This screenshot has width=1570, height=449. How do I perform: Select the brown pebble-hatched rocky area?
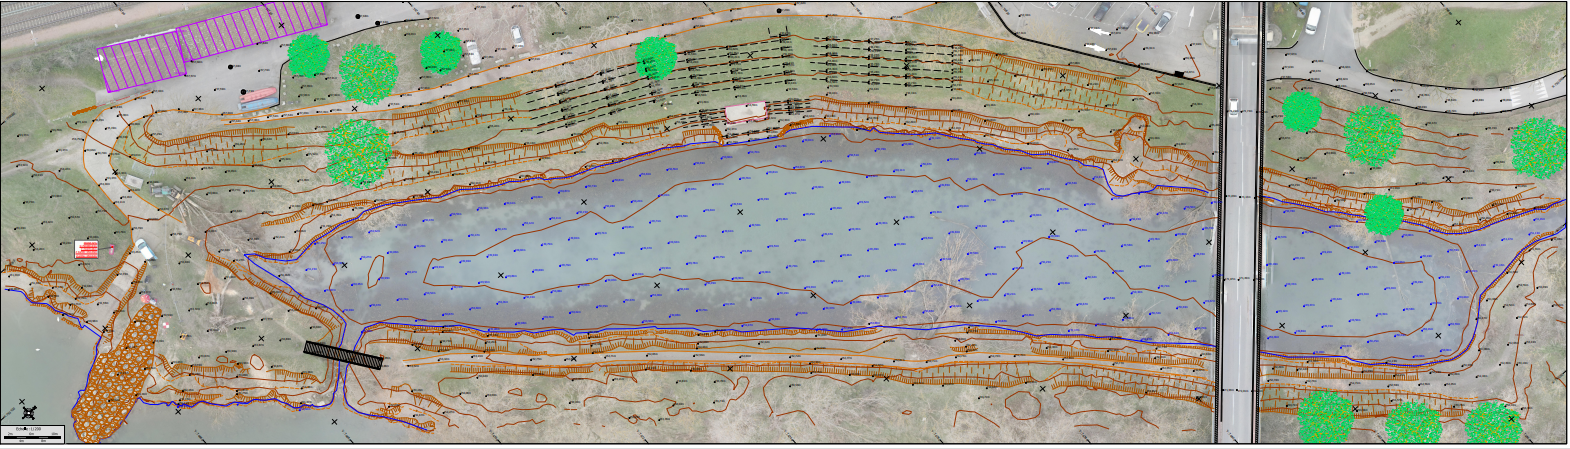coord(118,375)
